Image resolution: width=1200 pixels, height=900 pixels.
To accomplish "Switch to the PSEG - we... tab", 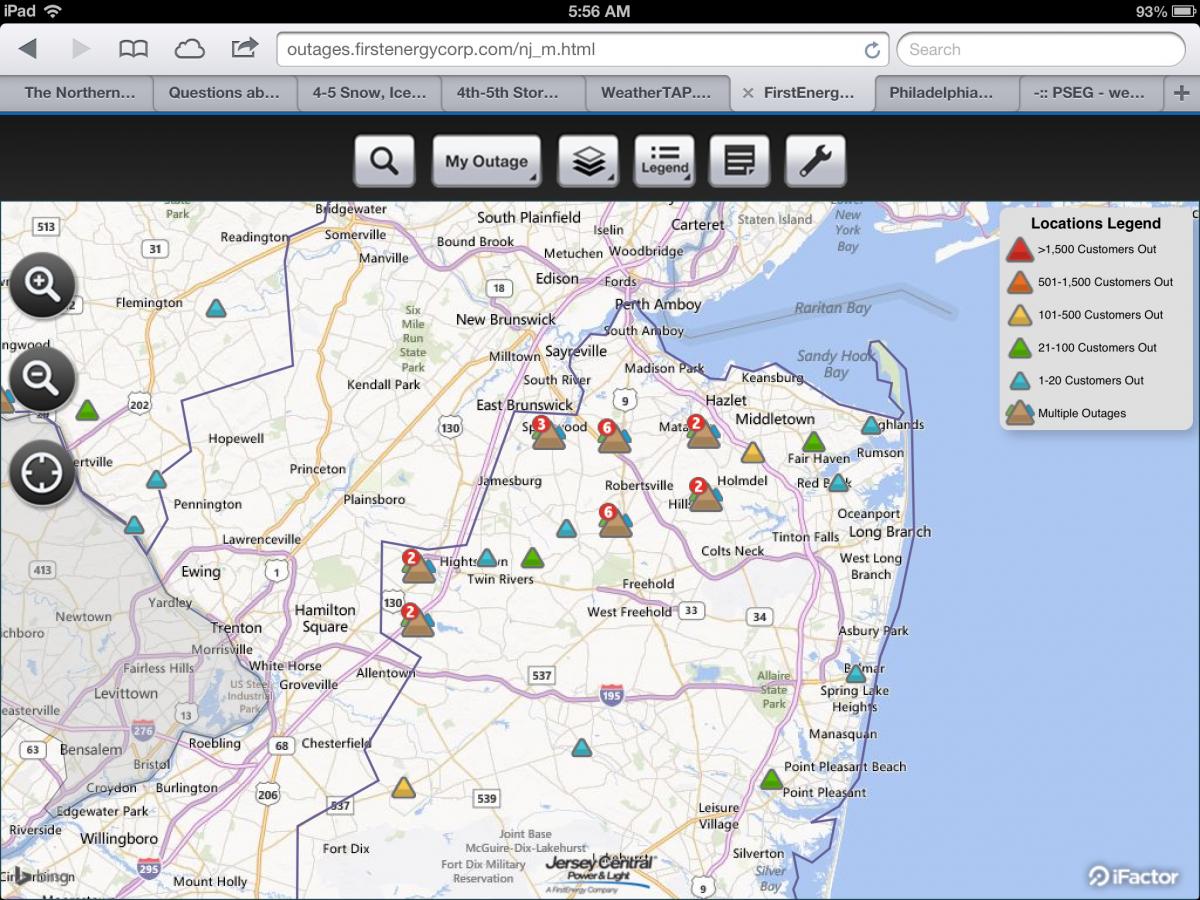I will [x=1091, y=93].
